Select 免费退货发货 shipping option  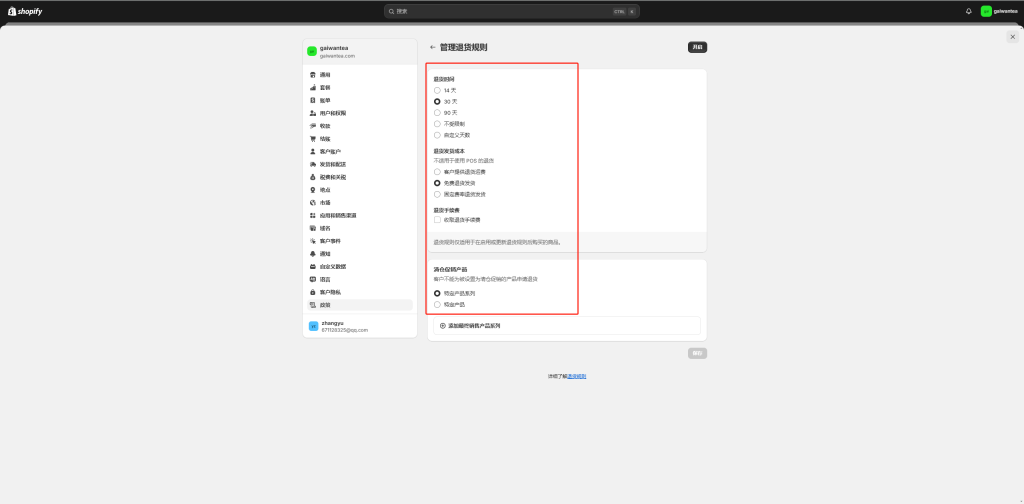(438, 183)
